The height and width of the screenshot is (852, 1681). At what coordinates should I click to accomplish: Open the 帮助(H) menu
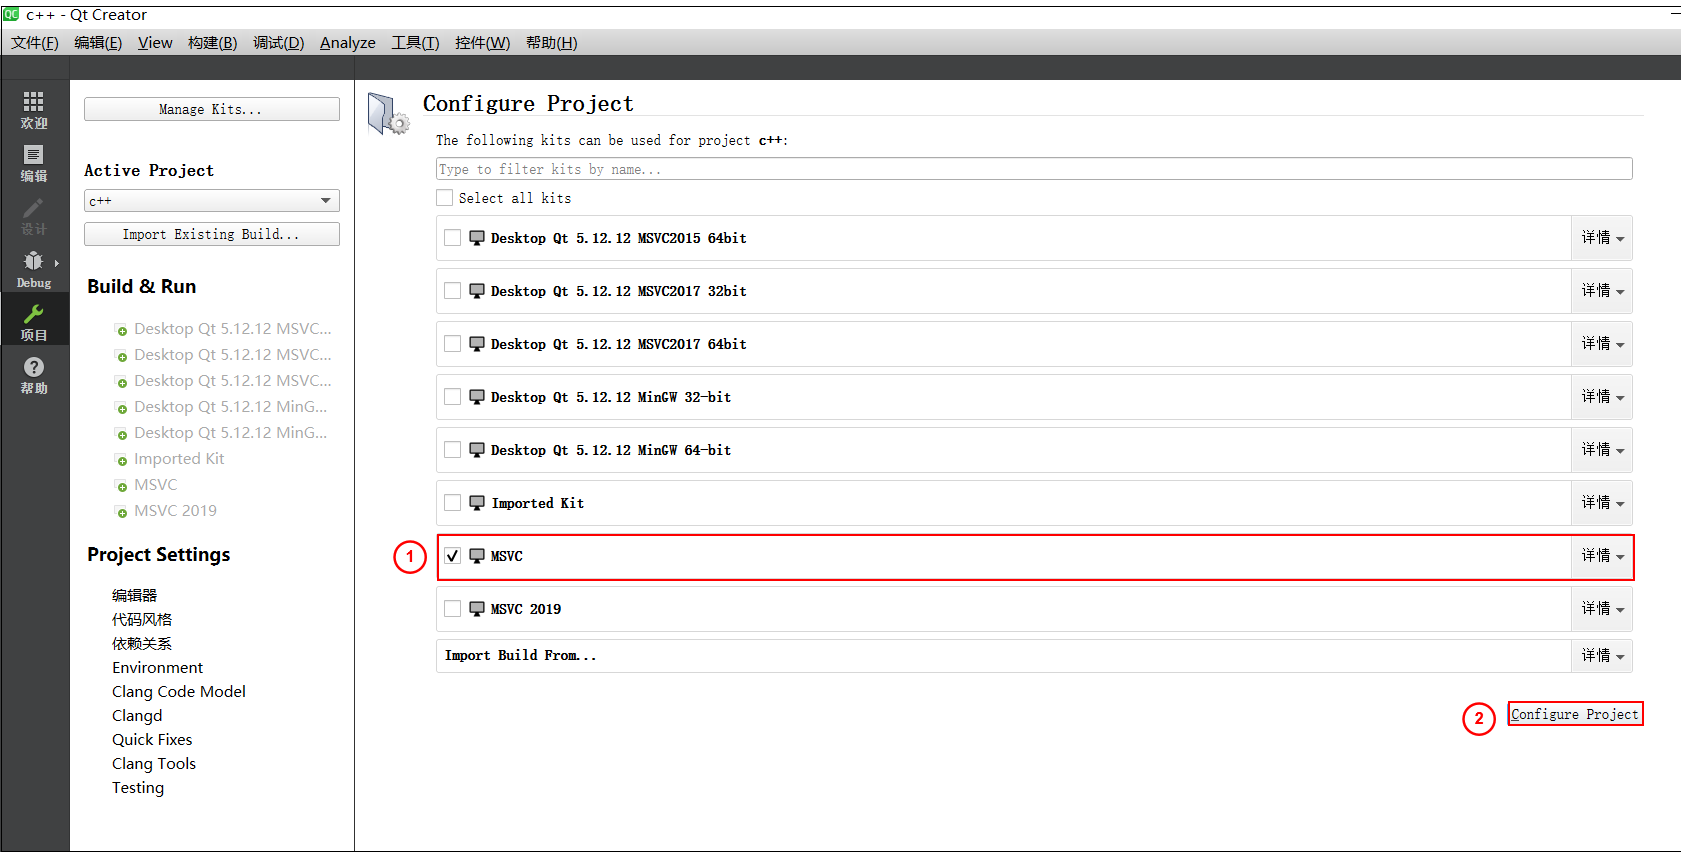552,42
